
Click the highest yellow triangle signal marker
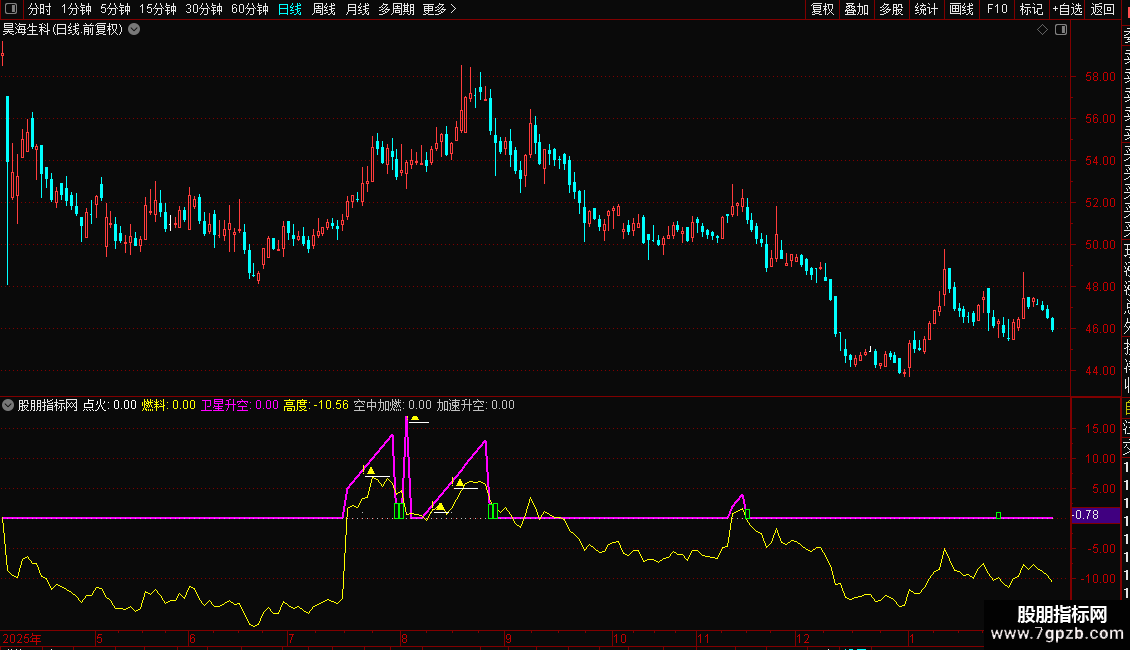click(414, 417)
